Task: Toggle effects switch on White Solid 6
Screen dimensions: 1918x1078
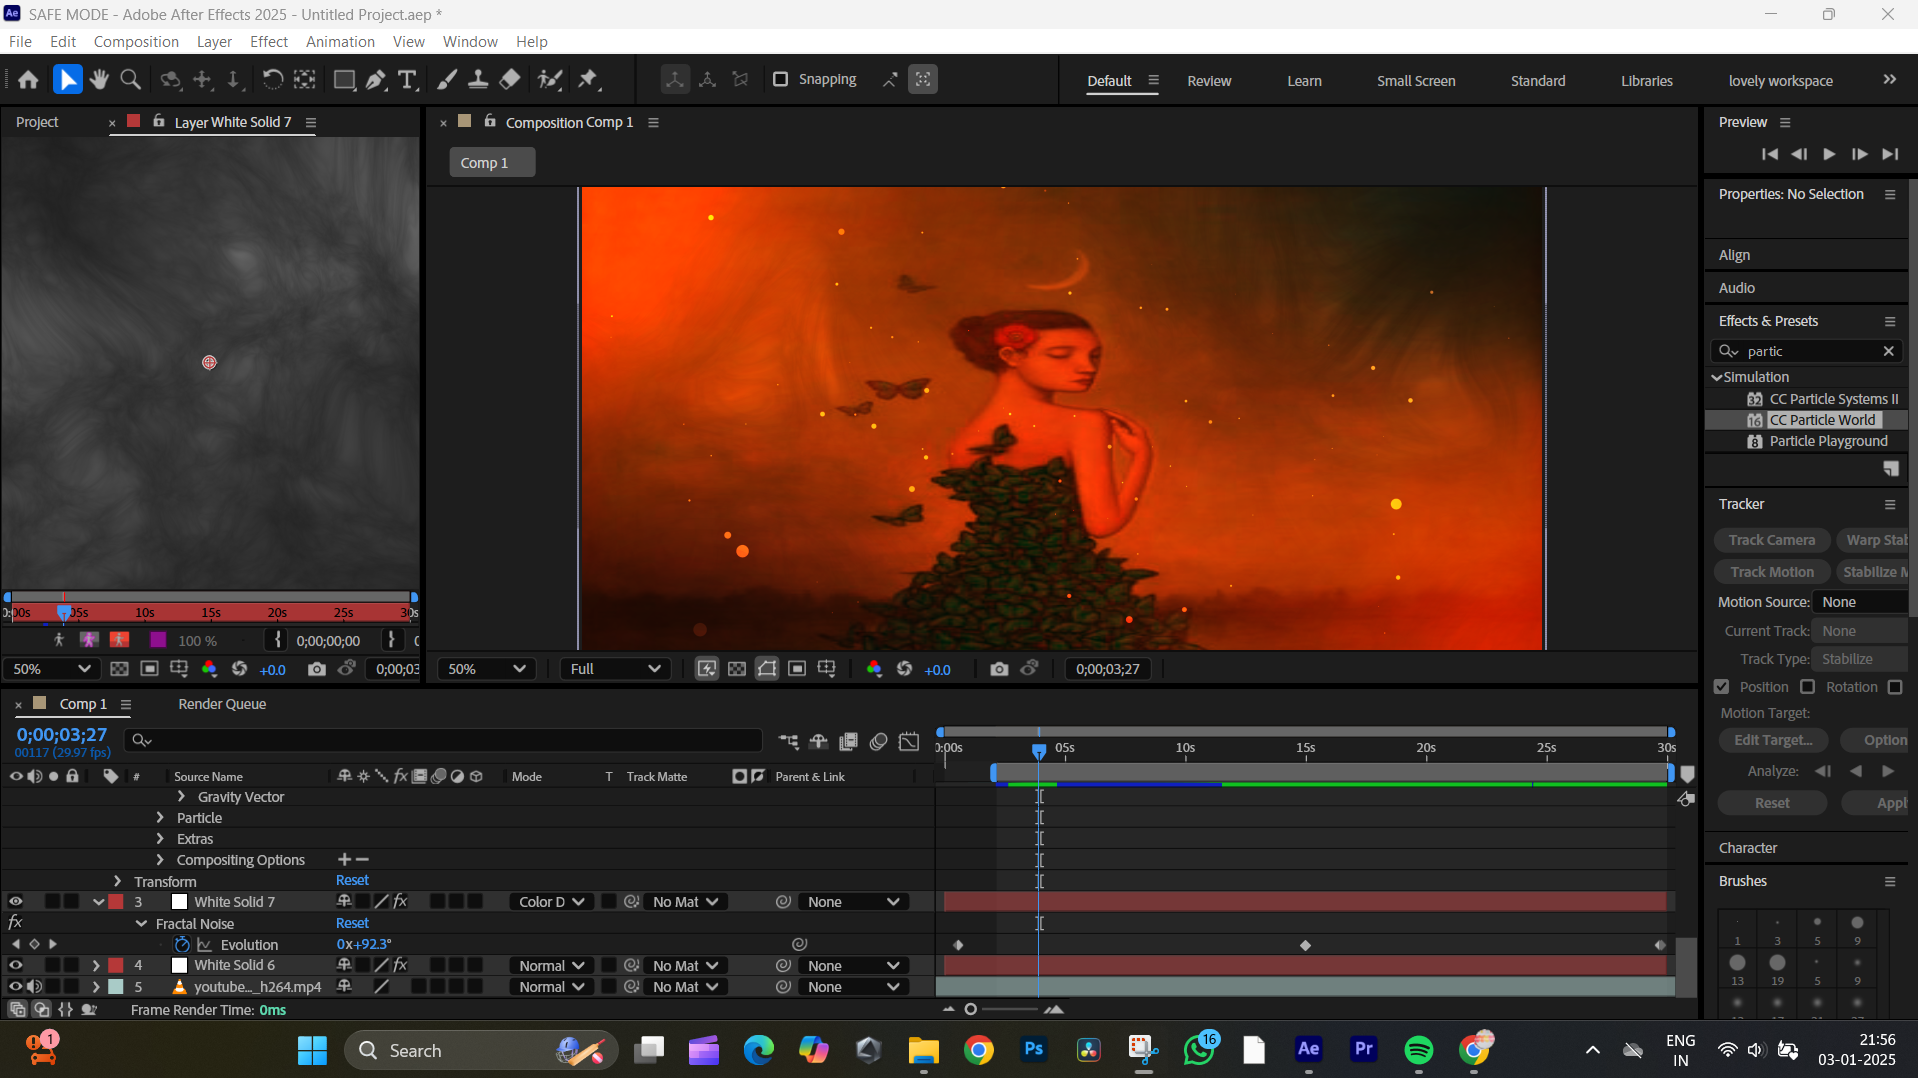Action: [x=401, y=965]
